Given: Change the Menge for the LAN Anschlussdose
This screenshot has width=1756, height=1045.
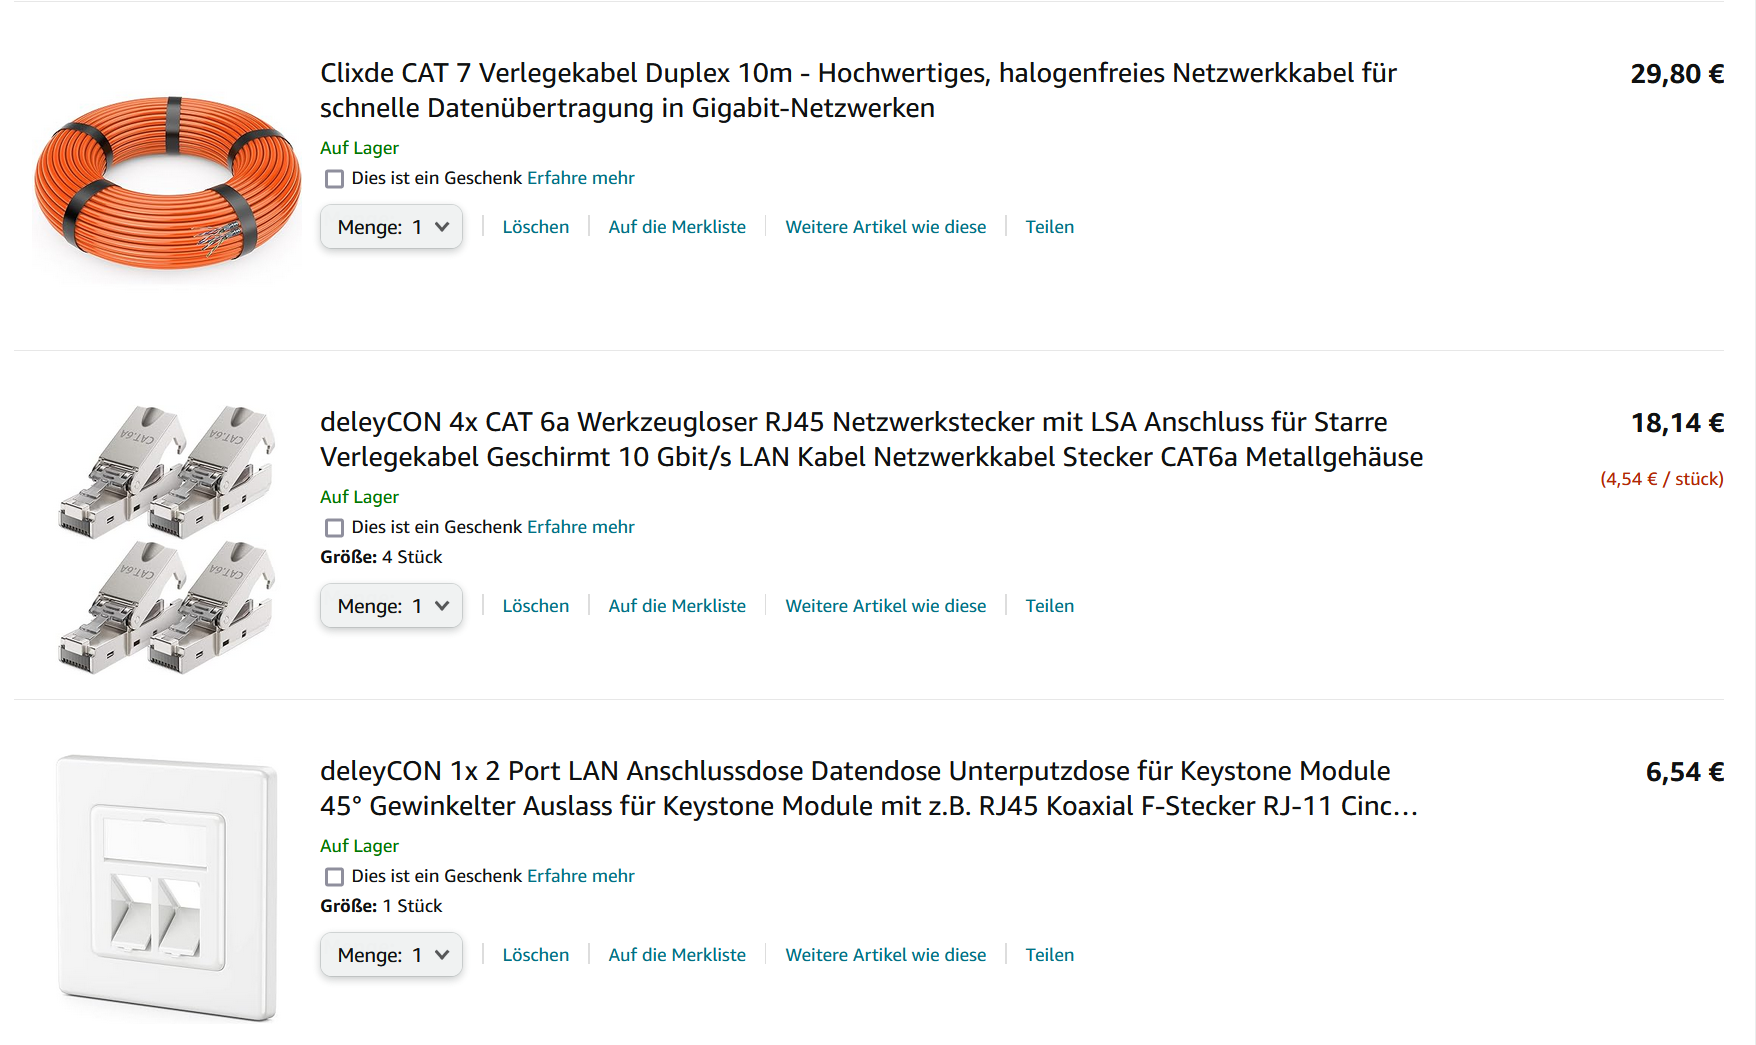Looking at the screenshot, I should pos(391,955).
